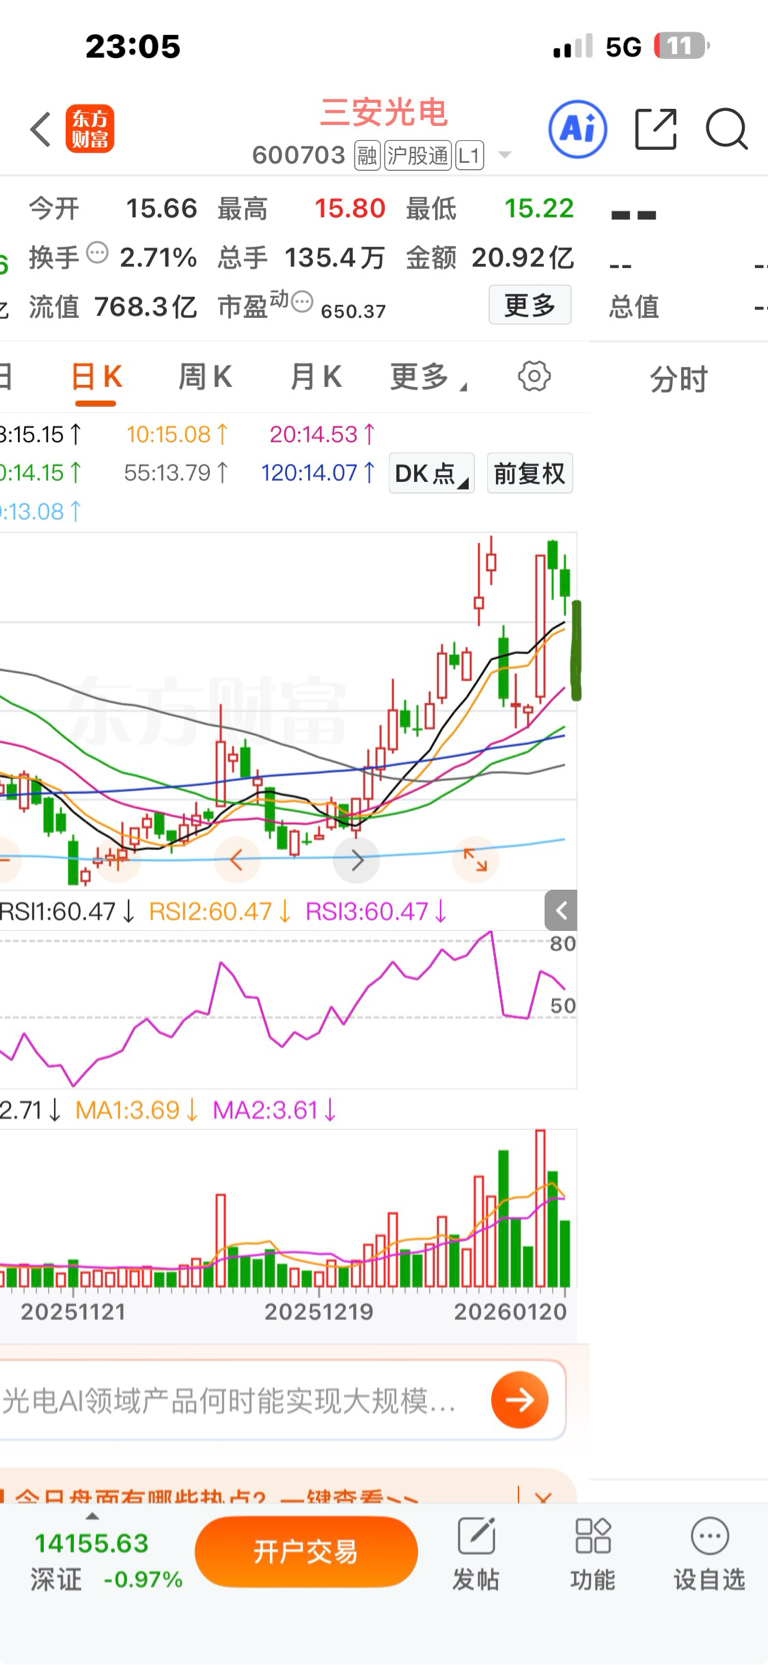
Task: Move chart right with gray arrow
Action: 357,859
